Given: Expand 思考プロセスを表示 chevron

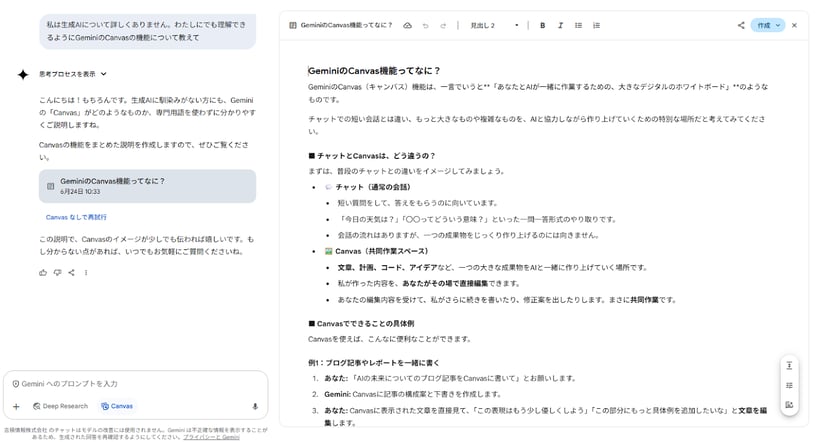Looking at the screenshot, I should pos(103,74).
